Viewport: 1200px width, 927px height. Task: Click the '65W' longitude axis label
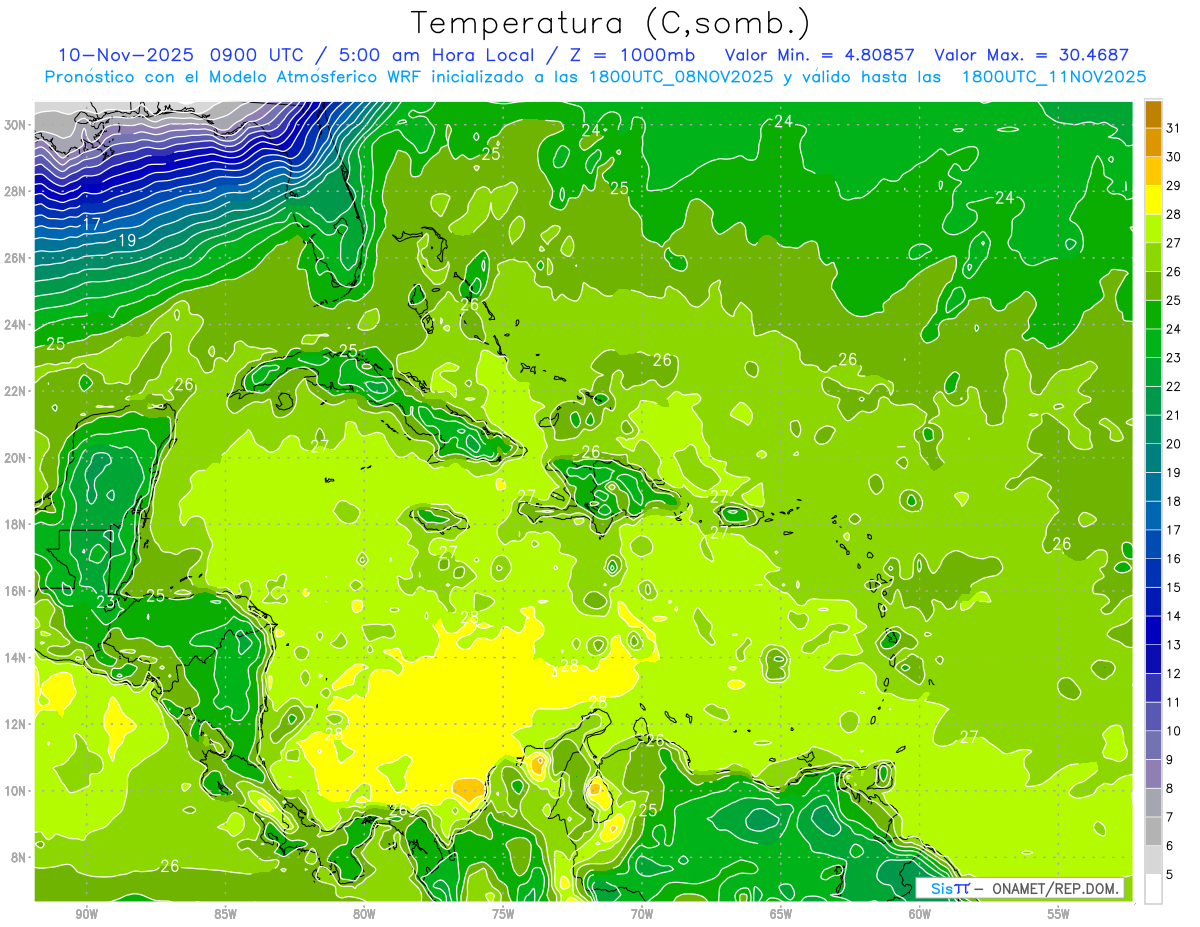pos(781,913)
